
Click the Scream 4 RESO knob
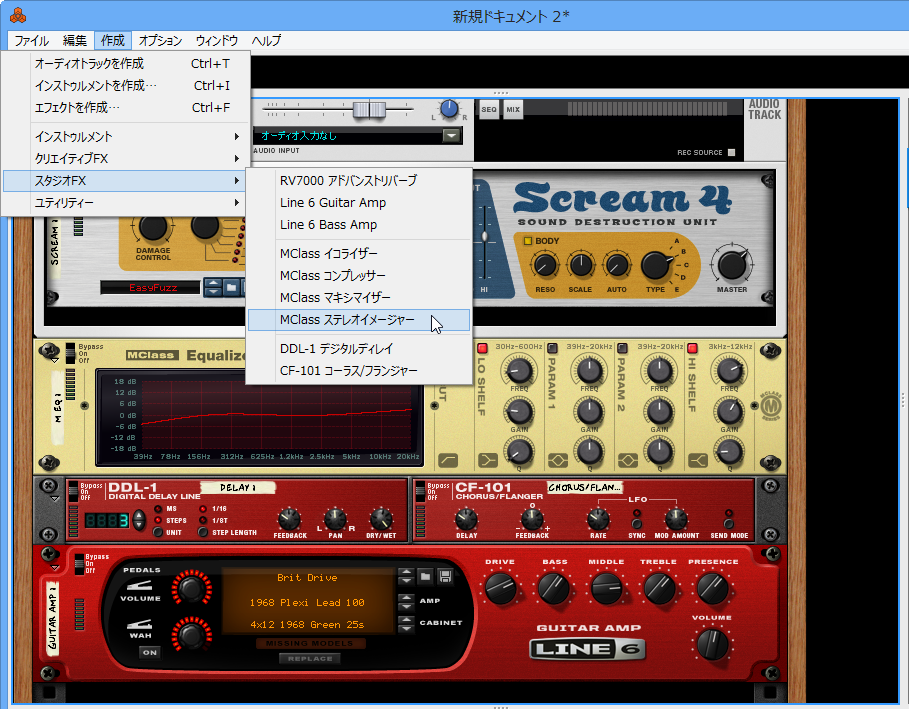[x=544, y=265]
